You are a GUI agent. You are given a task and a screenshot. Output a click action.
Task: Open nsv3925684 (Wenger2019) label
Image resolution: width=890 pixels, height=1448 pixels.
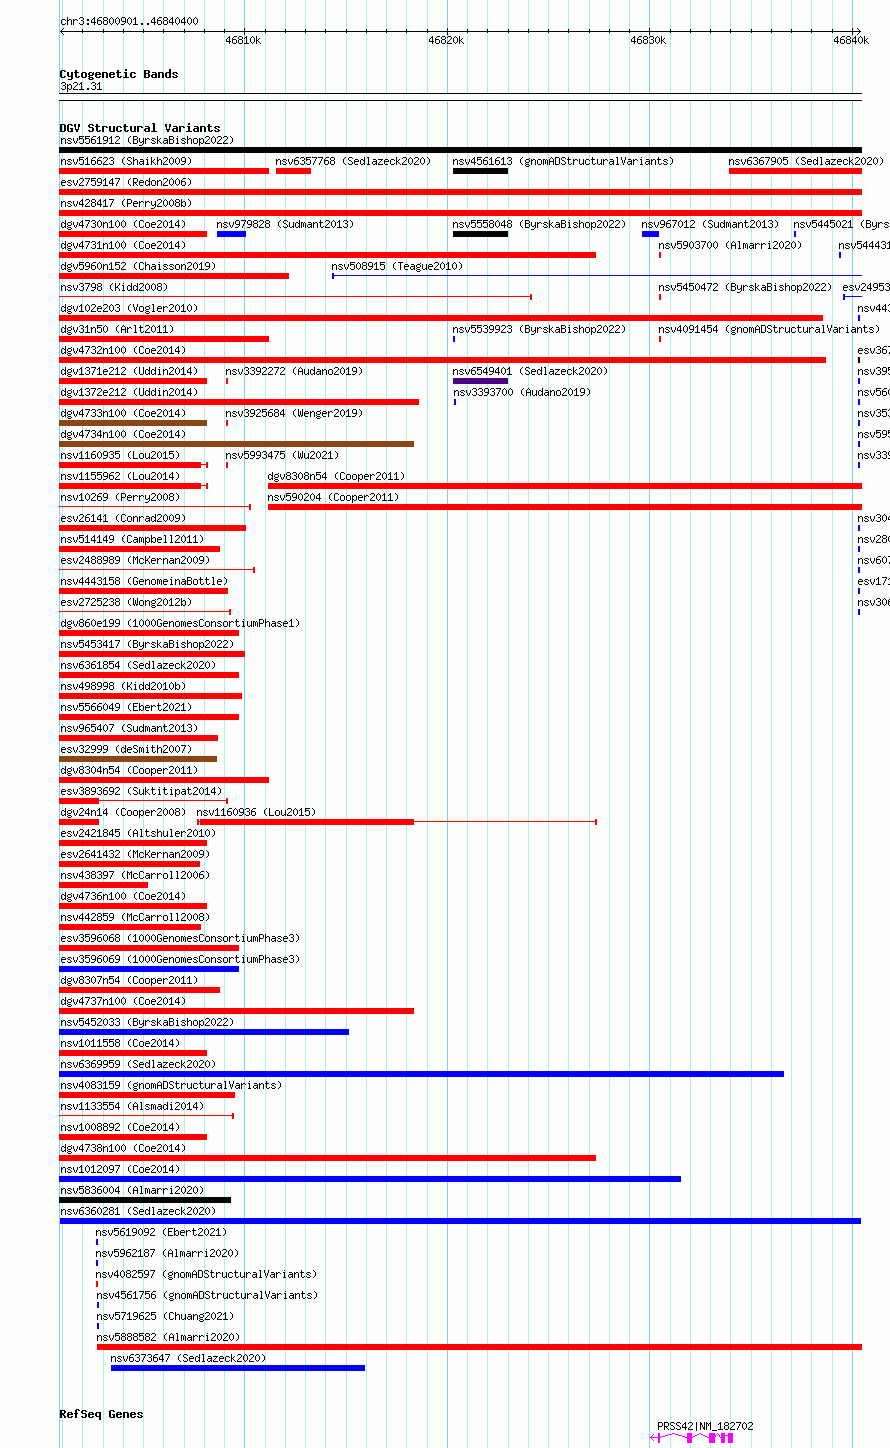click(294, 413)
